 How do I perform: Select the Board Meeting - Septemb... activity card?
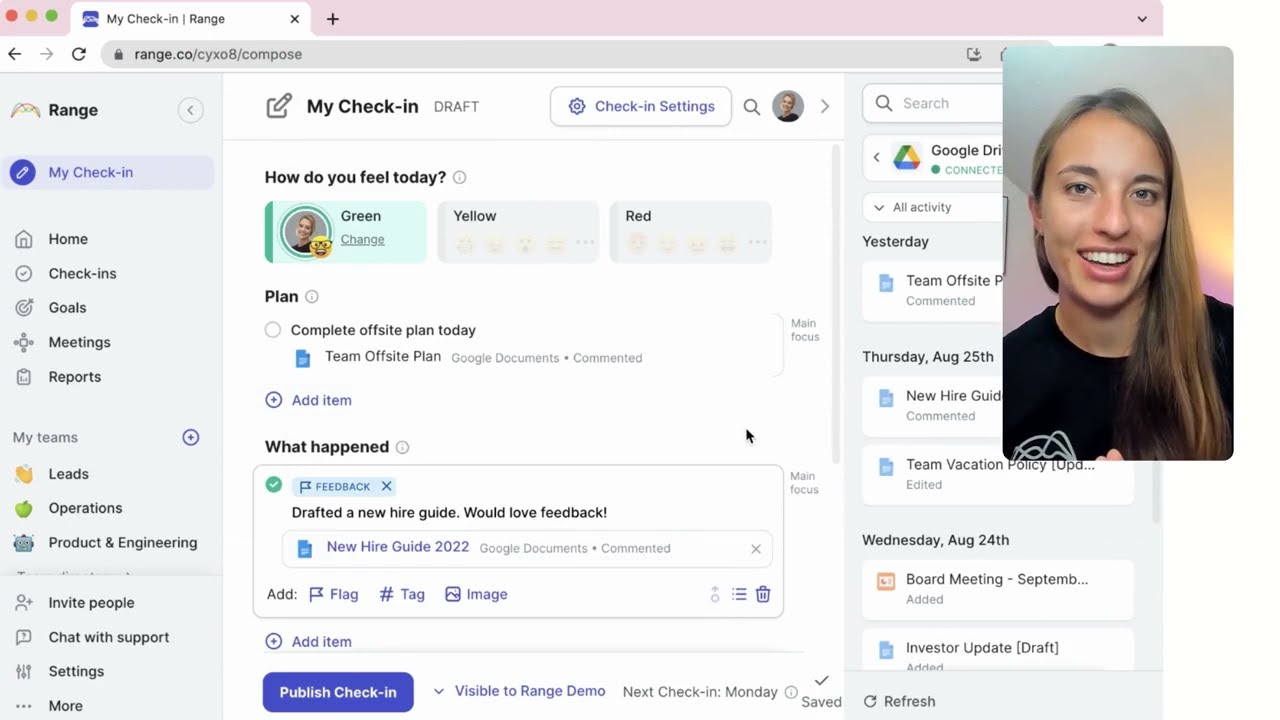tap(998, 589)
